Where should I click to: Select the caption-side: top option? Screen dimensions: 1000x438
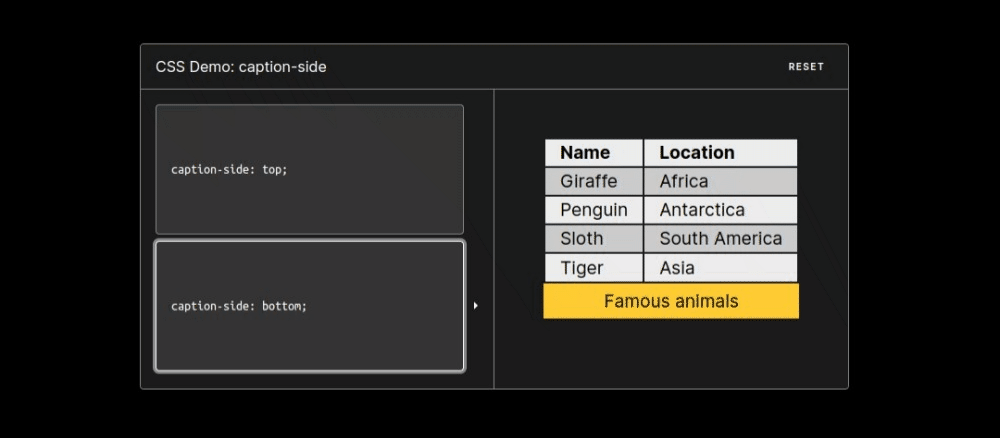(x=309, y=170)
